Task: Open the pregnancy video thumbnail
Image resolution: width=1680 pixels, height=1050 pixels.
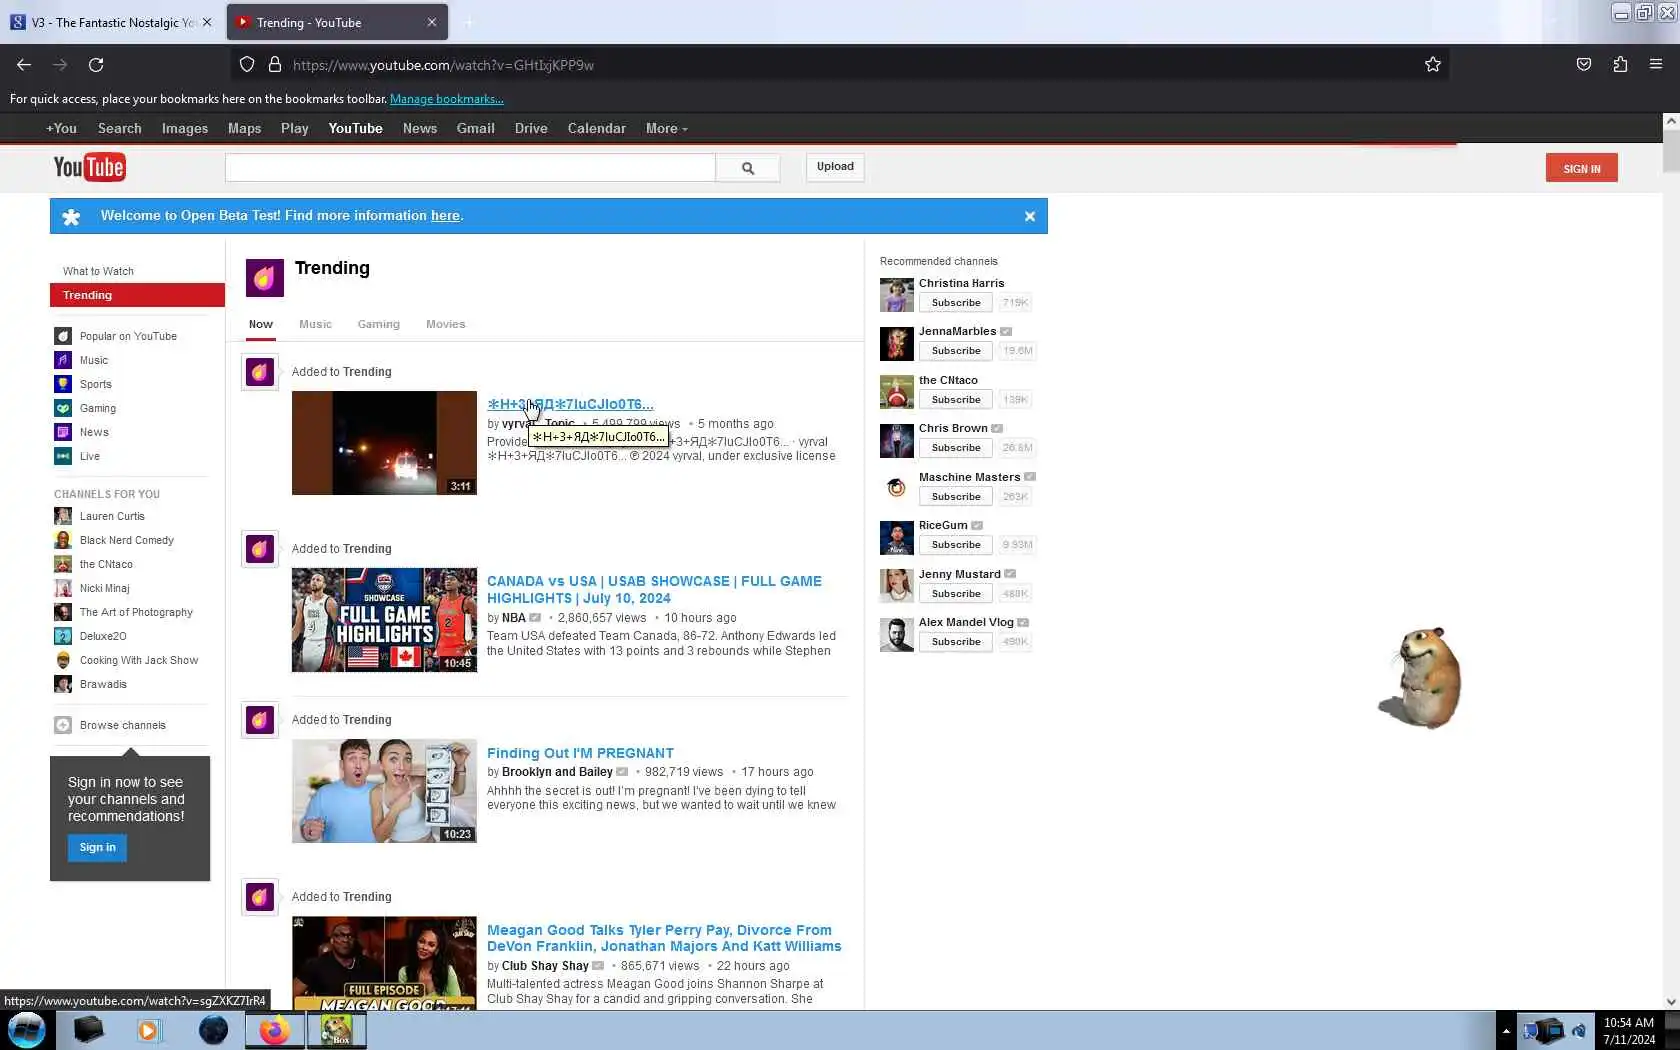Action: [x=384, y=791]
